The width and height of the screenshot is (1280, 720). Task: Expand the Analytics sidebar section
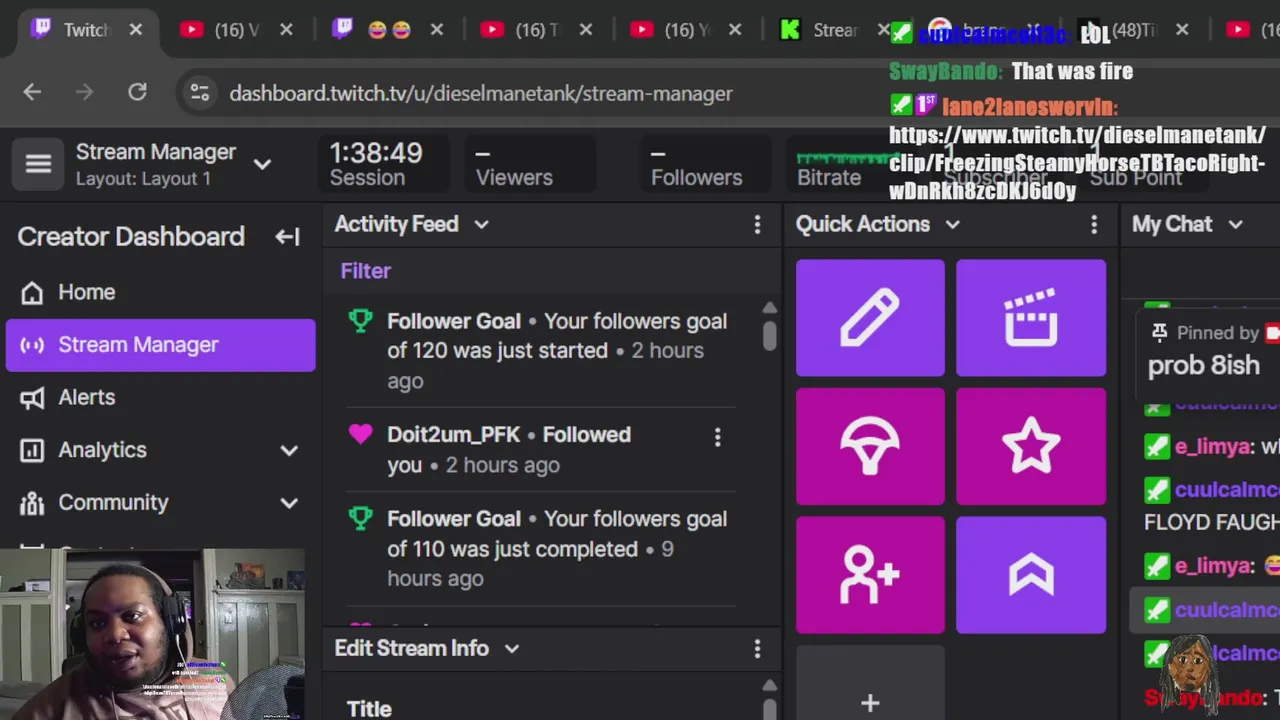pyautogui.click(x=289, y=450)
